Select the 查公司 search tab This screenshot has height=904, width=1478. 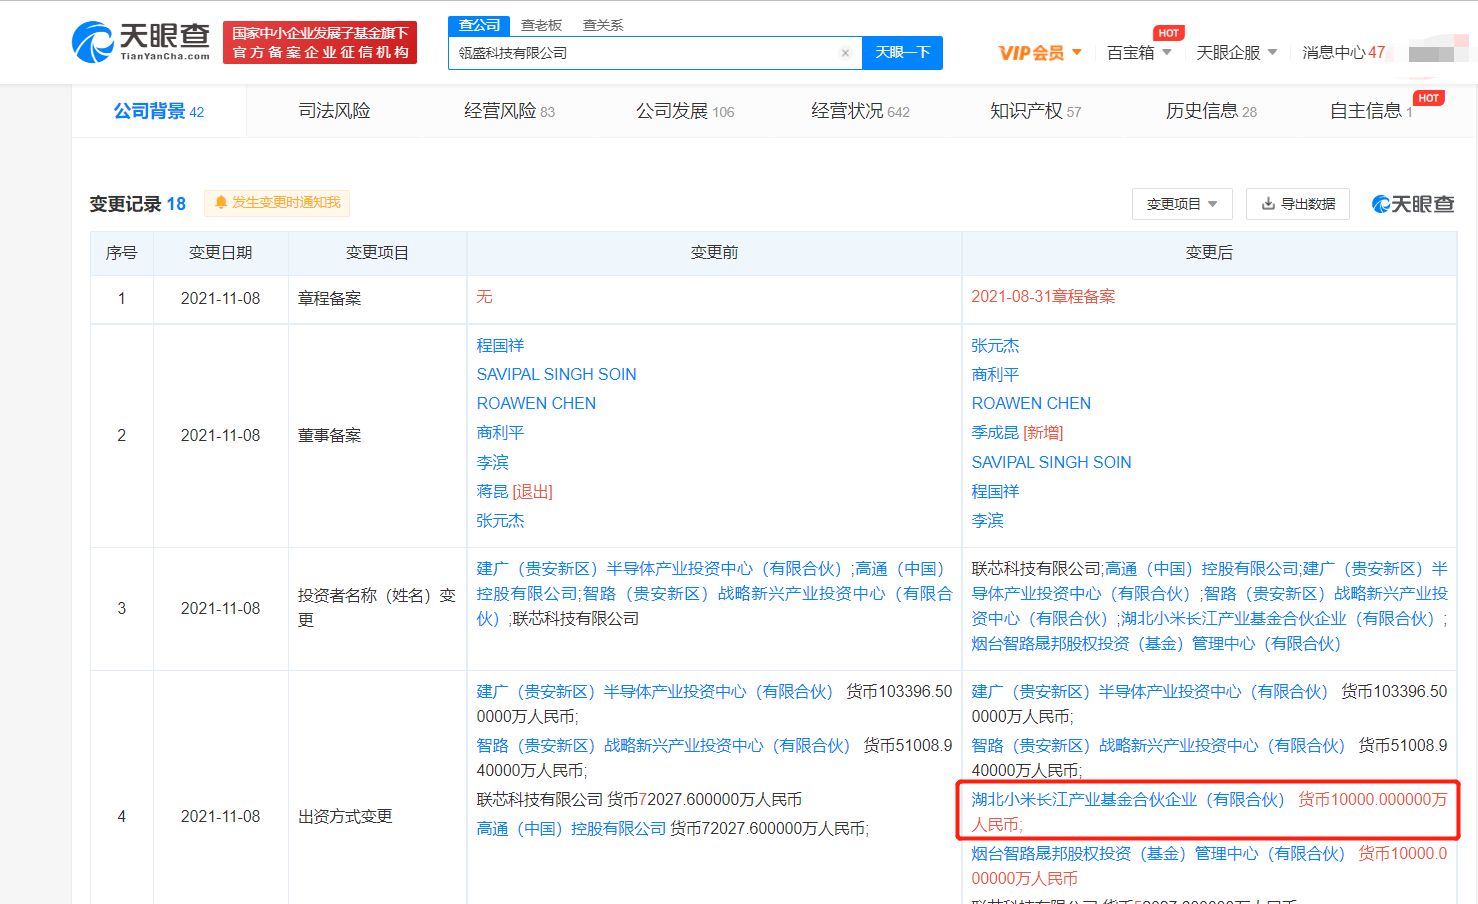coord(480,25)
